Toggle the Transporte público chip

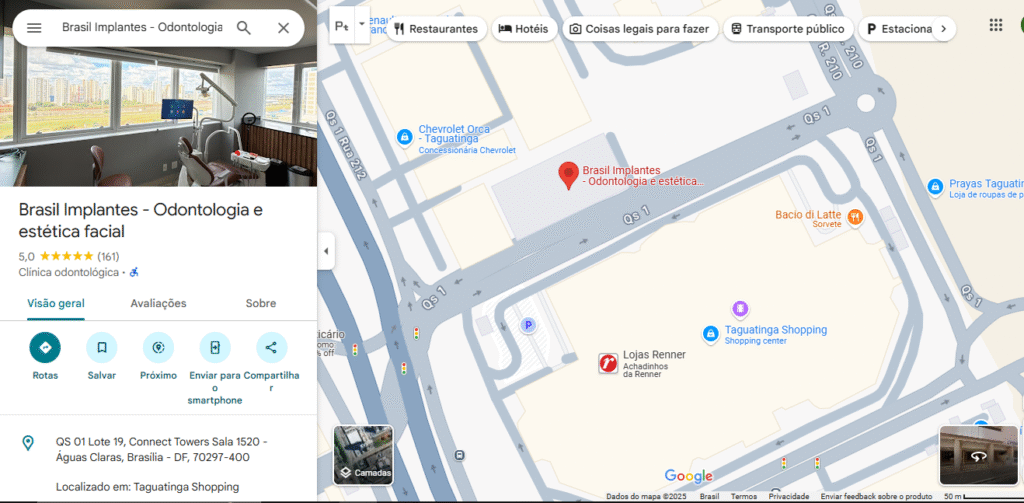pos(788,29)
